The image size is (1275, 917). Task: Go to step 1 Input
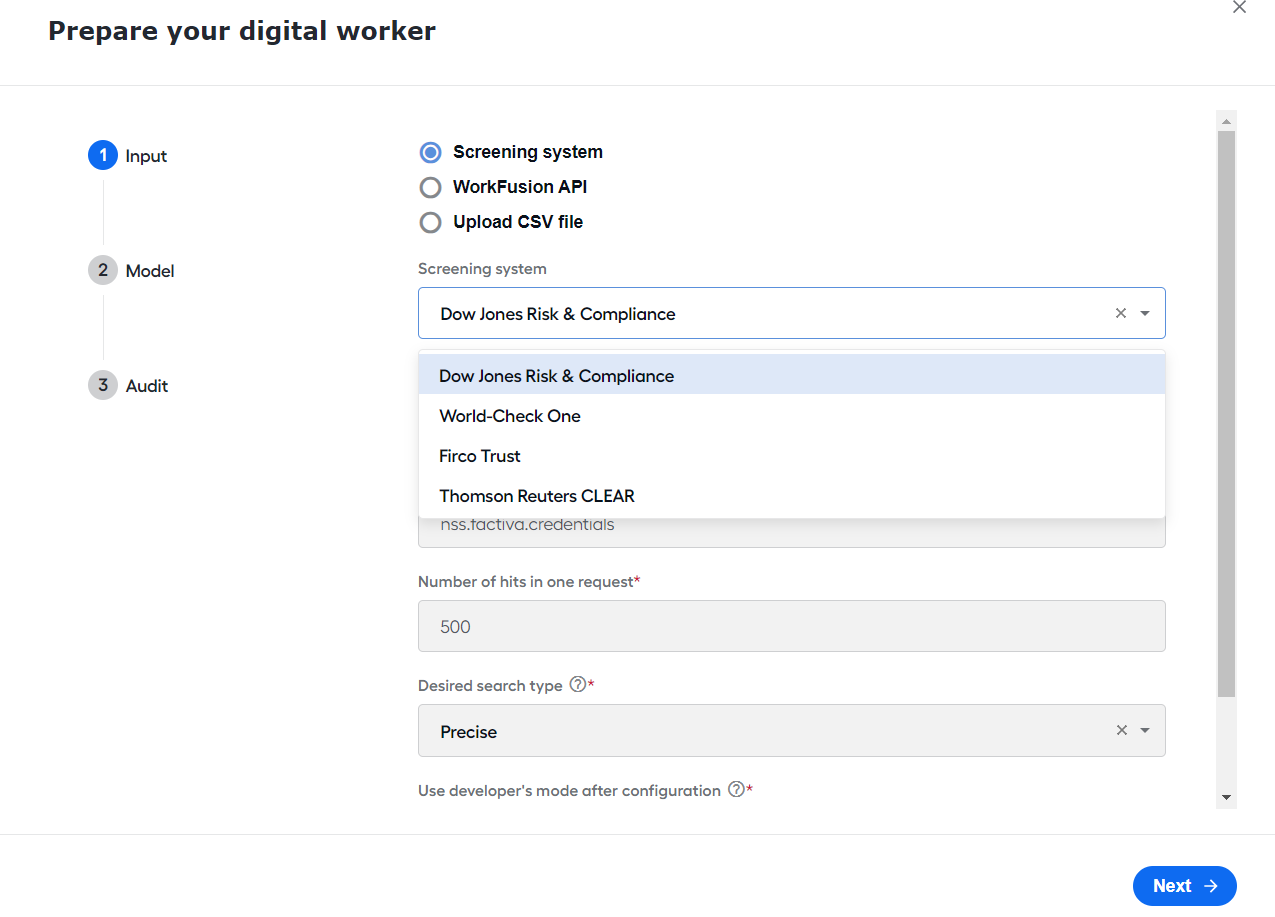pyautogui.click(x=128, y=156)
